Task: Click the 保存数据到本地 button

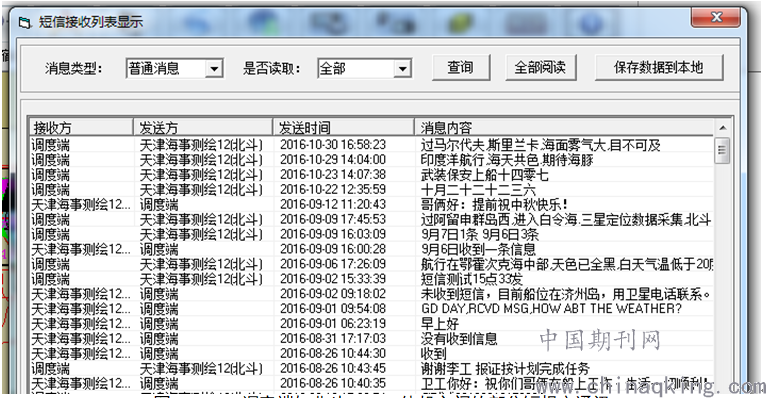Action: click(x=658, y=67)
